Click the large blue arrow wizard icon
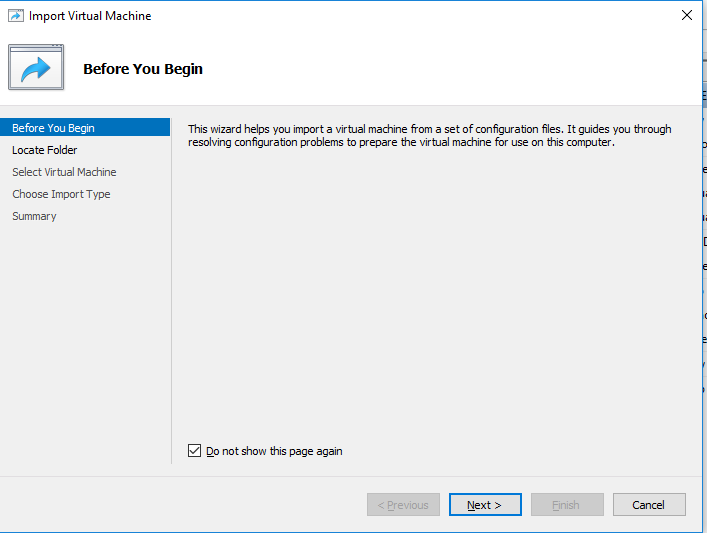Image resolution: width=707 pixels, height=533 pixels. (36, 67)
